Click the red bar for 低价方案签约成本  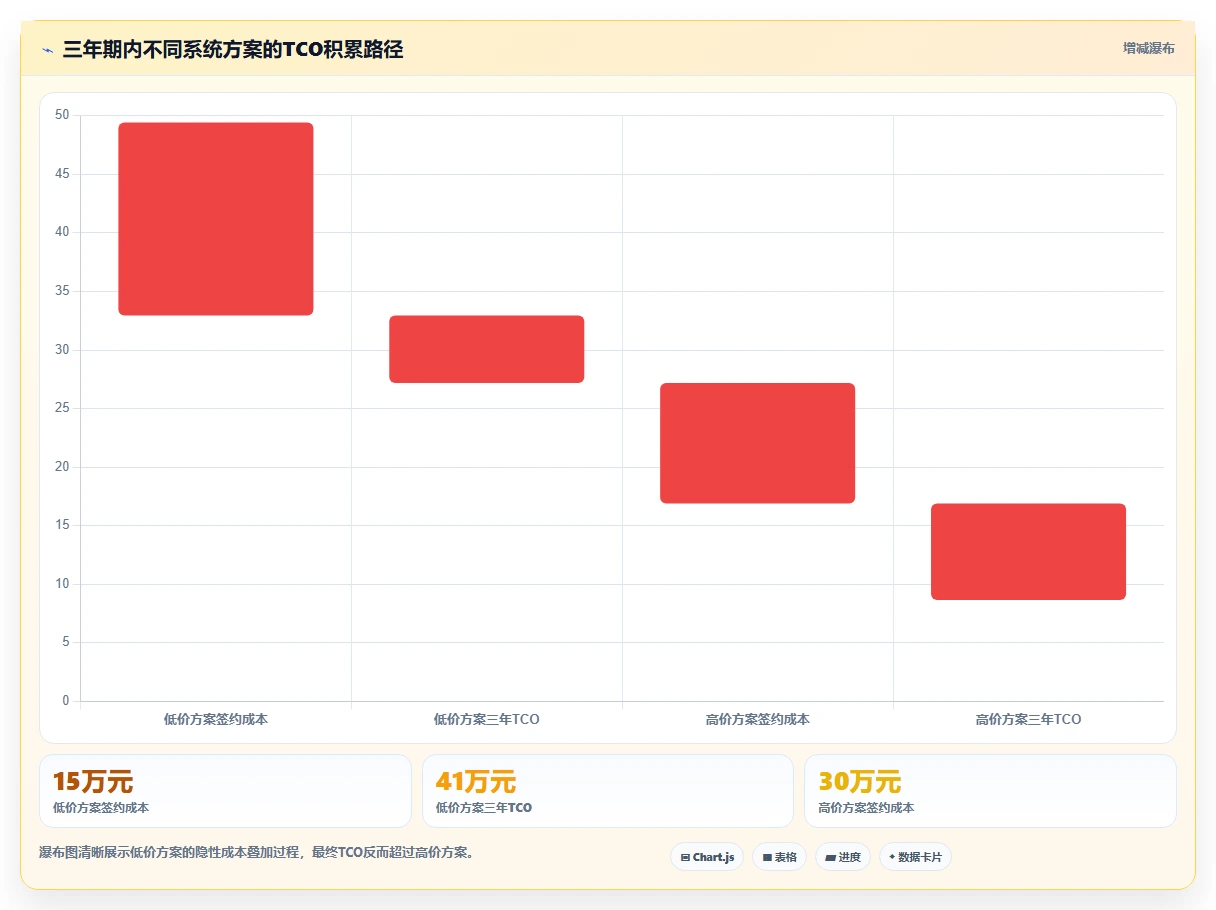(216, 219)
